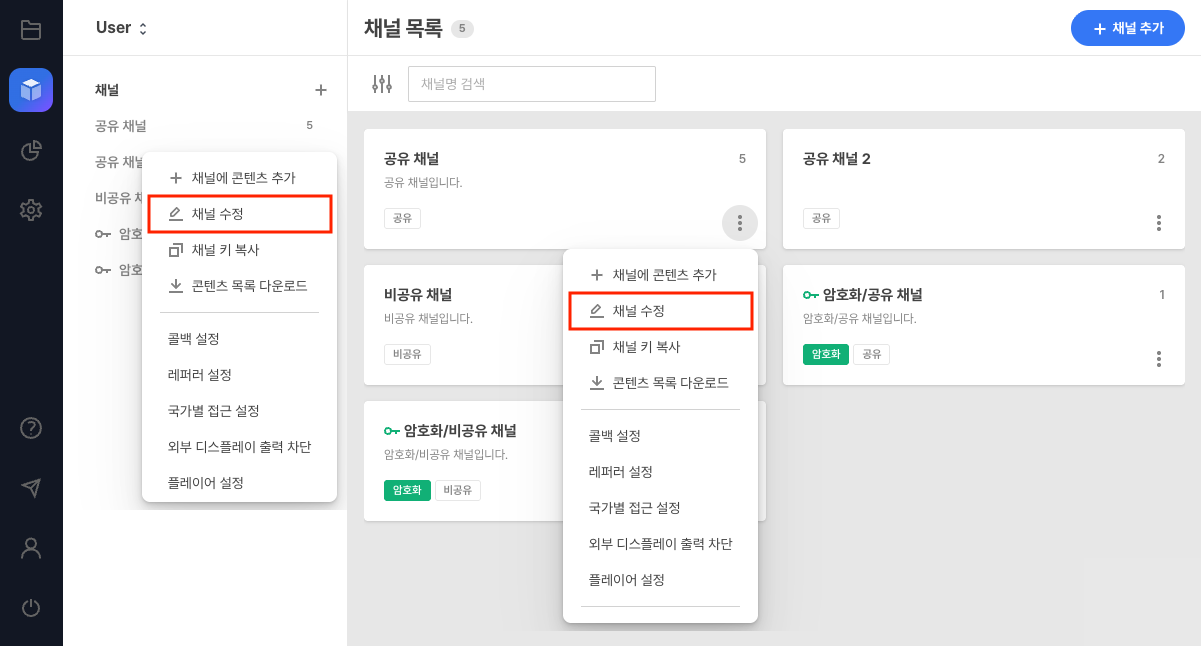Image resolution: width=1201 pixels, height=646 pixels.
Task: Open the folder icon at sidebar top
Action: pyautogui.click(x=31, y=29)
